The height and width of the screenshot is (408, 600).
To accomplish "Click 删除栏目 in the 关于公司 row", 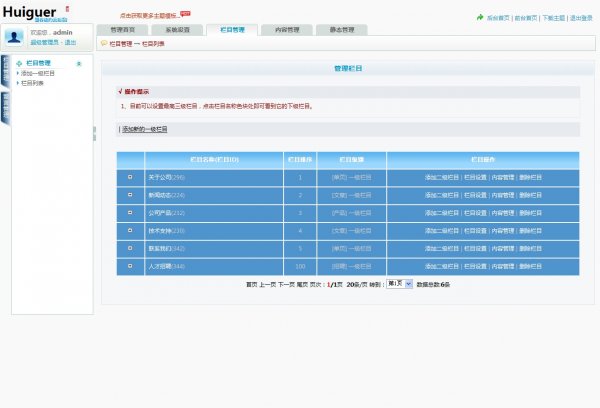I will 530,177.
